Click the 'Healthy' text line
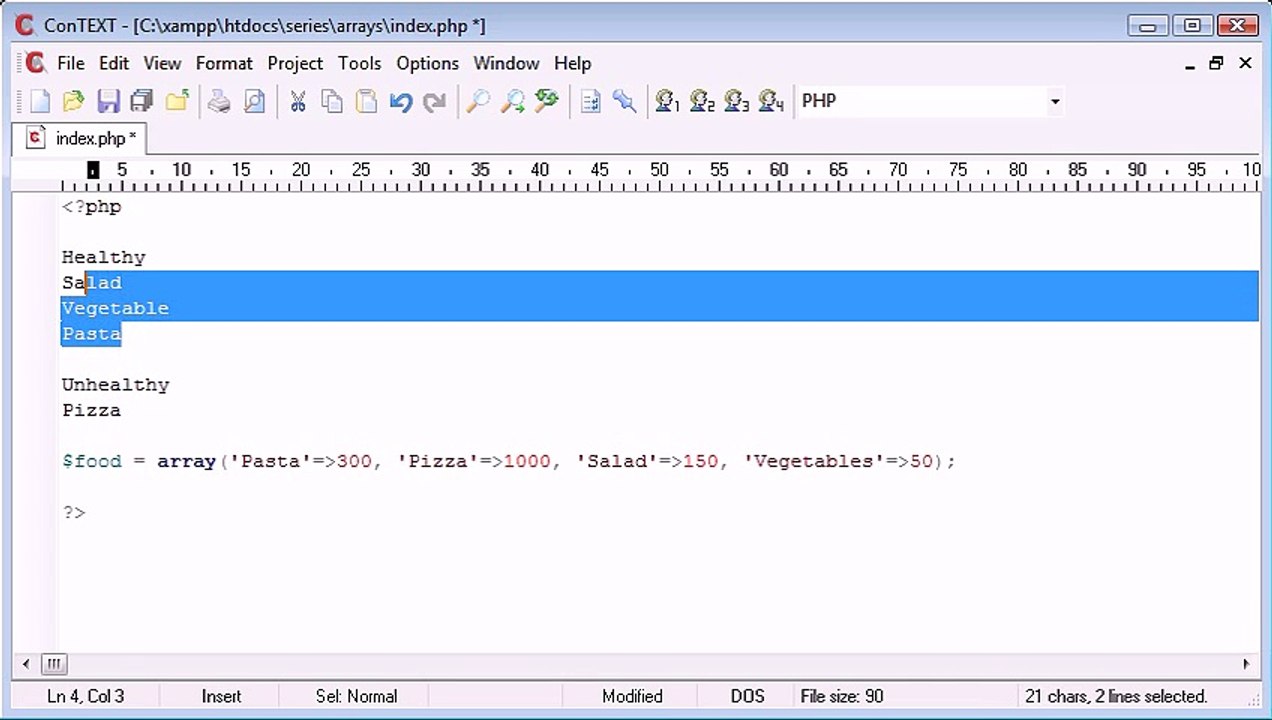The image size is (1272, 720). pyautogui.click(x=103, y=258)
